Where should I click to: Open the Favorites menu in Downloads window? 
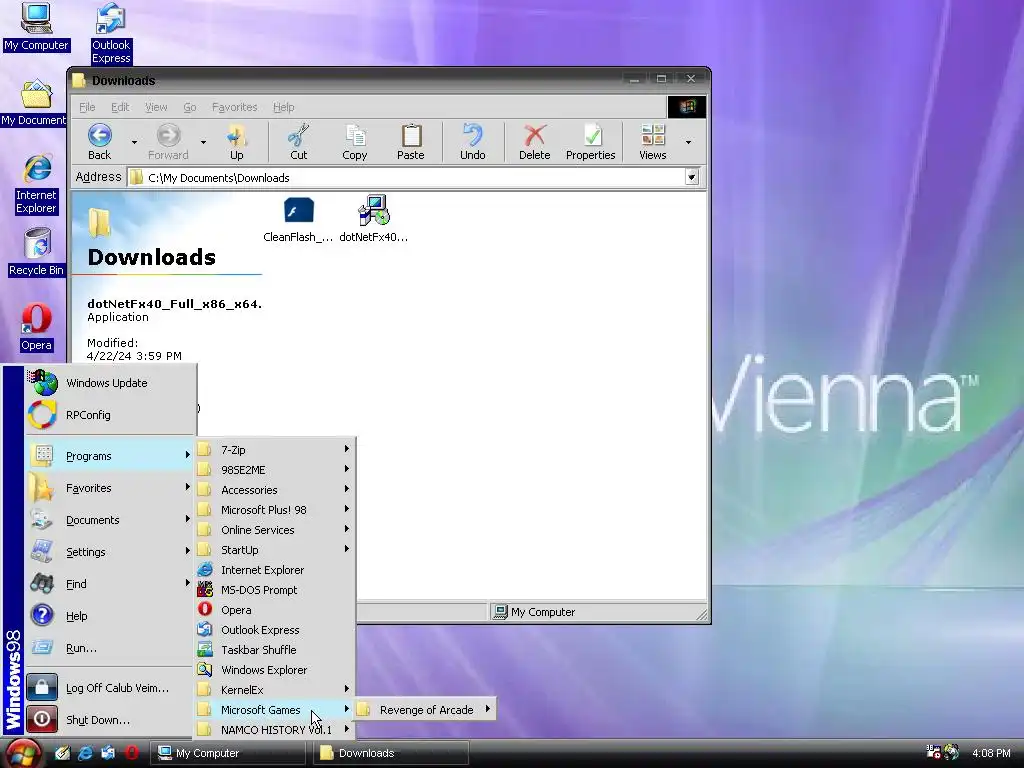[x=234, y=107]
